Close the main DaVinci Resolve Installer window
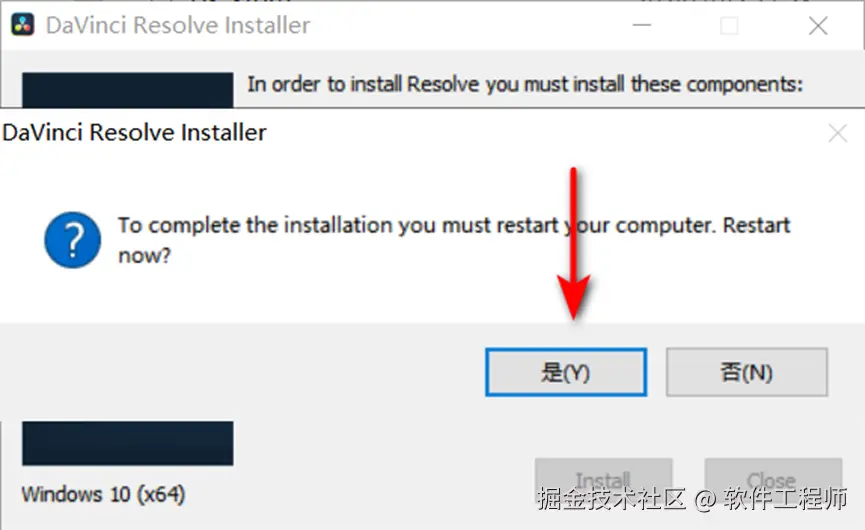 coord(818,25)
